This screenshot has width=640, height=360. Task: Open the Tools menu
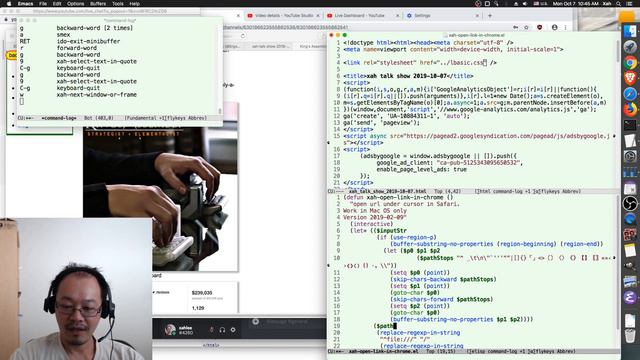(x=118, y=4)
